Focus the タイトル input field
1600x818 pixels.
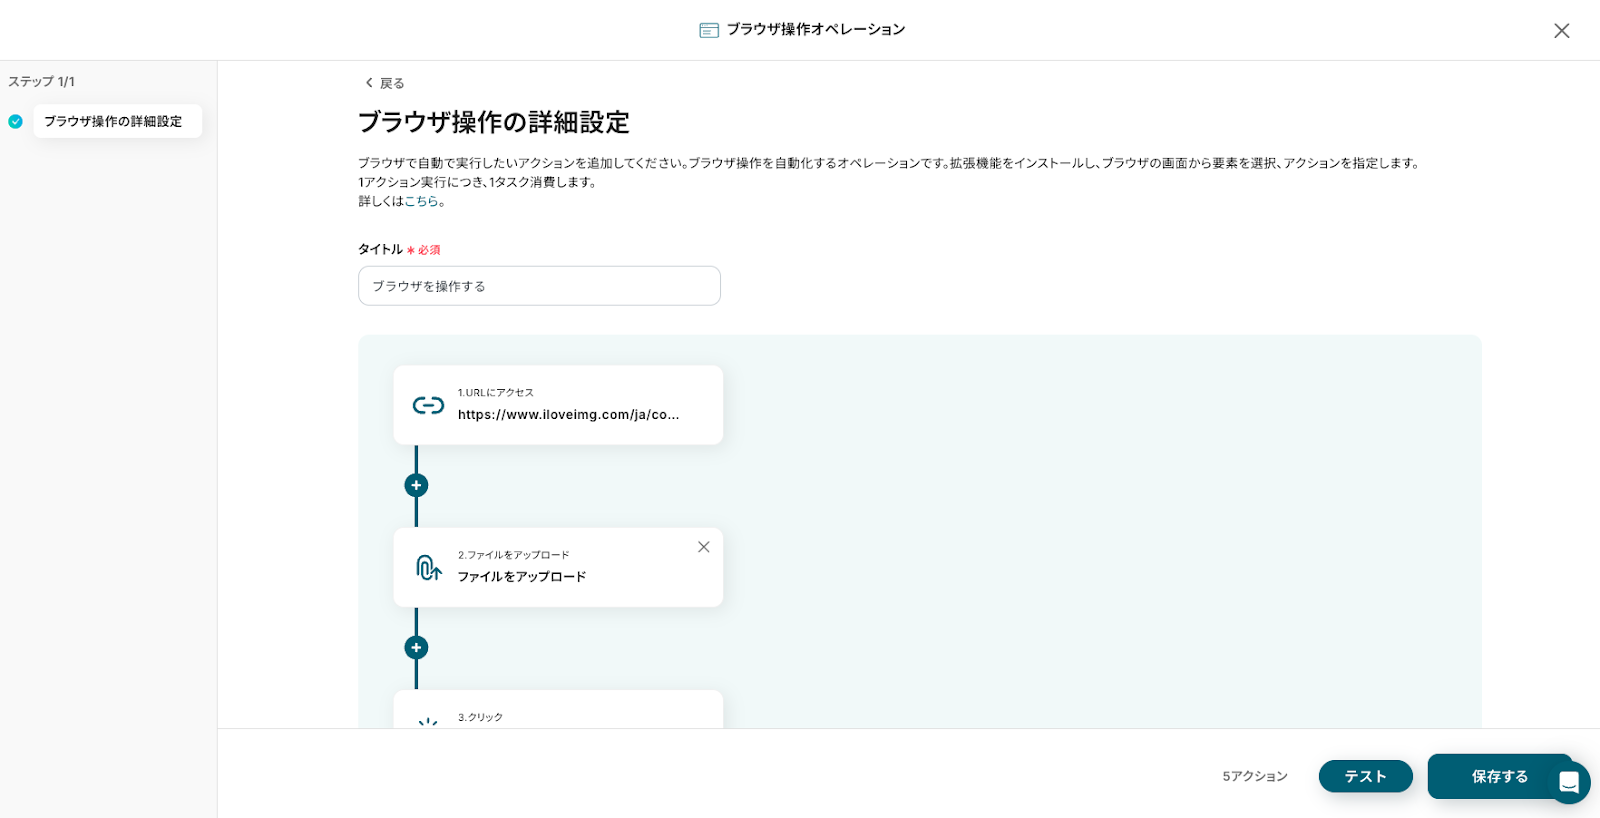click(539, 286)
